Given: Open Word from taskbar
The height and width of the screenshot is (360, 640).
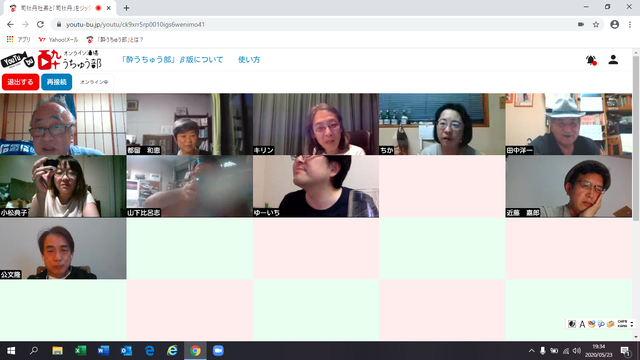Looking at the screenshot, I should pos(103,351).
